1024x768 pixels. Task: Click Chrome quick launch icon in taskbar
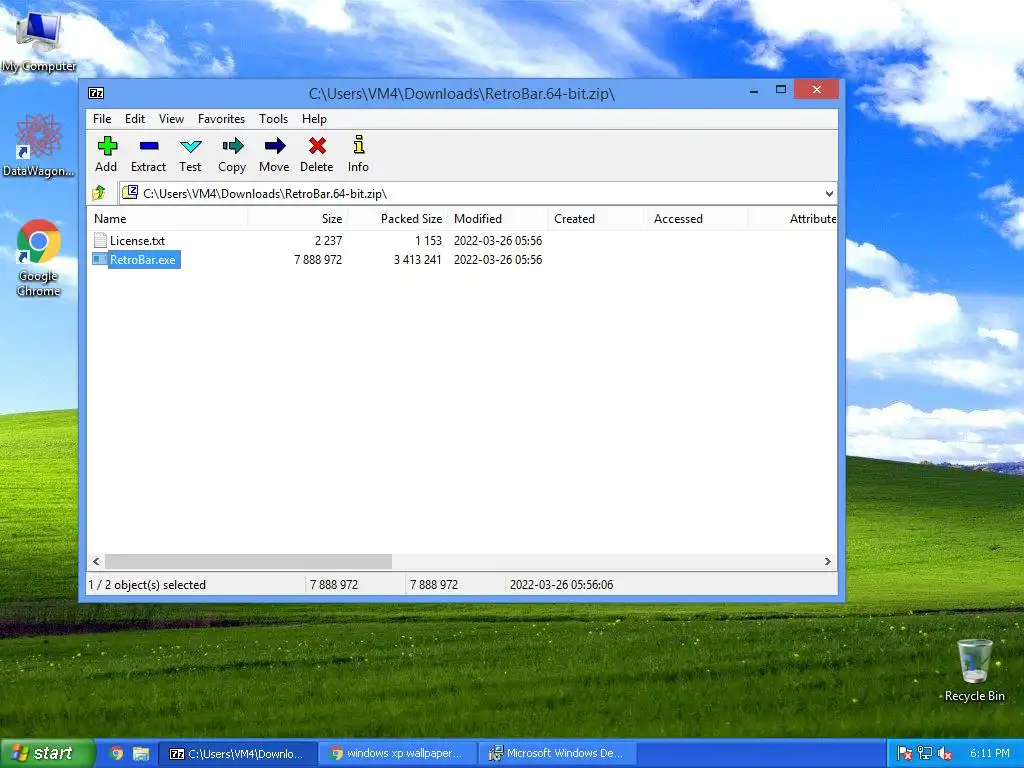[116, 754]
